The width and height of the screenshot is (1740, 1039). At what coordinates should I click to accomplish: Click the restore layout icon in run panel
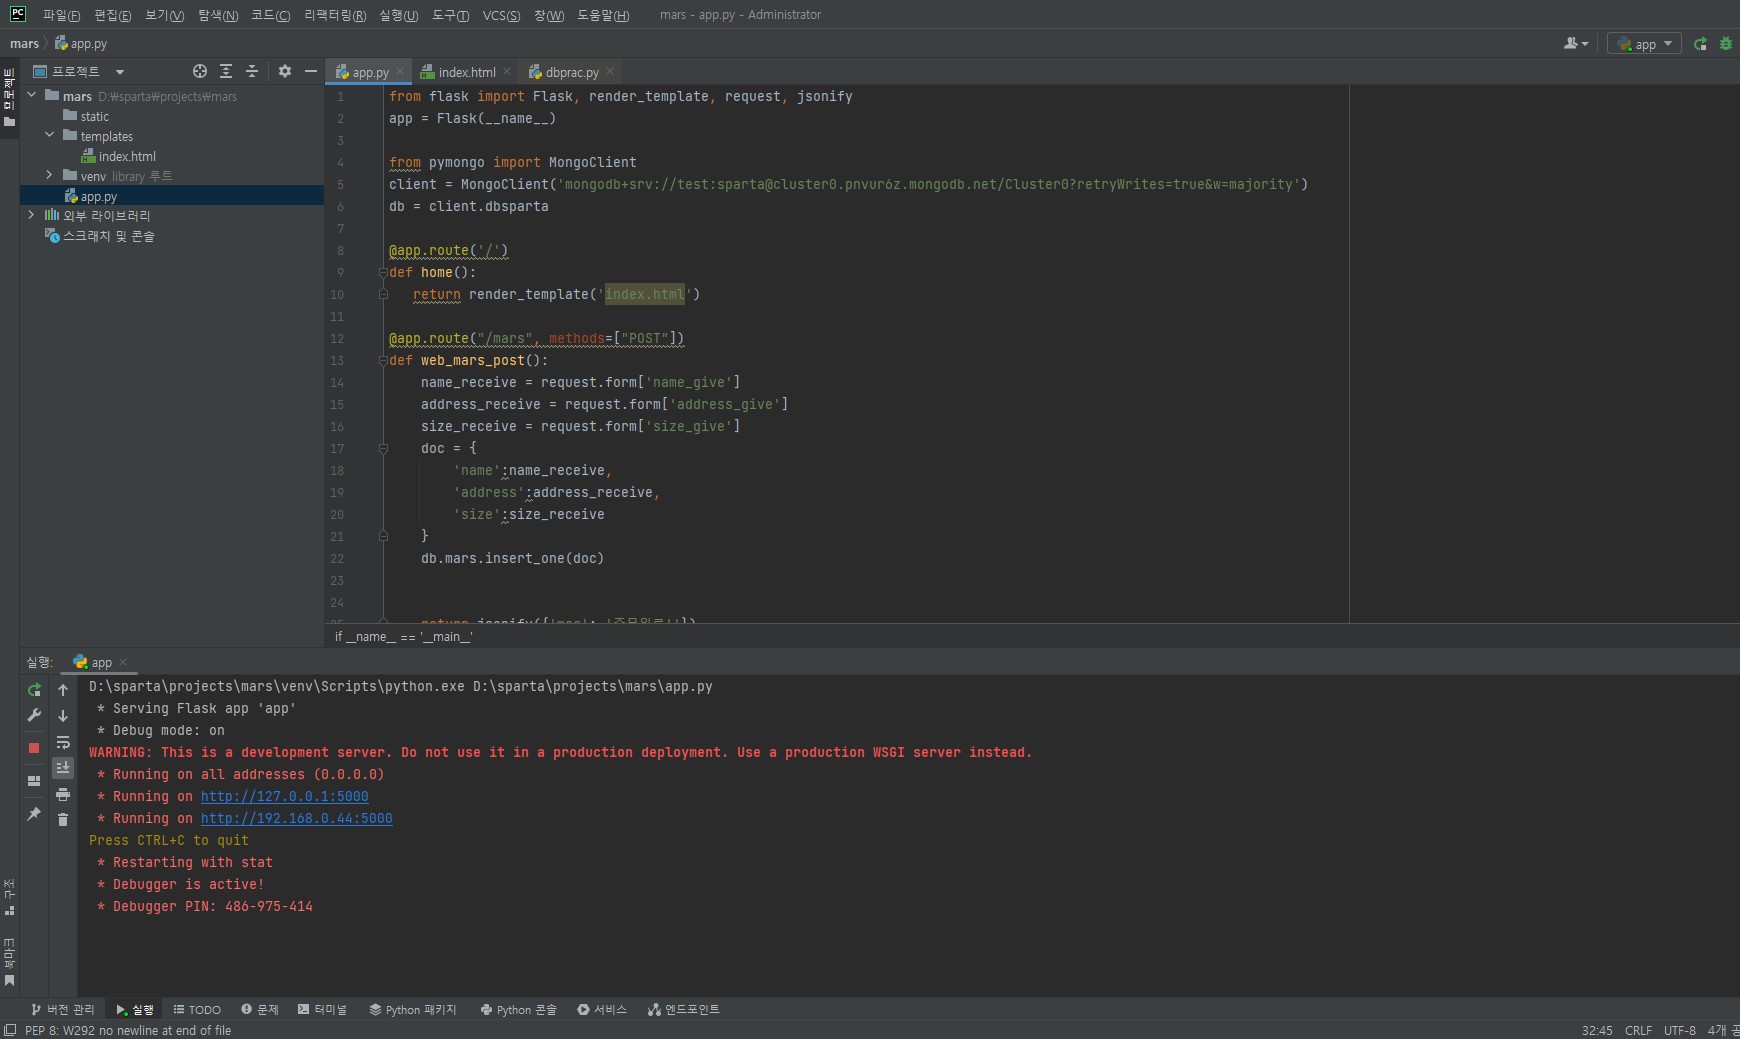point(34,780)
